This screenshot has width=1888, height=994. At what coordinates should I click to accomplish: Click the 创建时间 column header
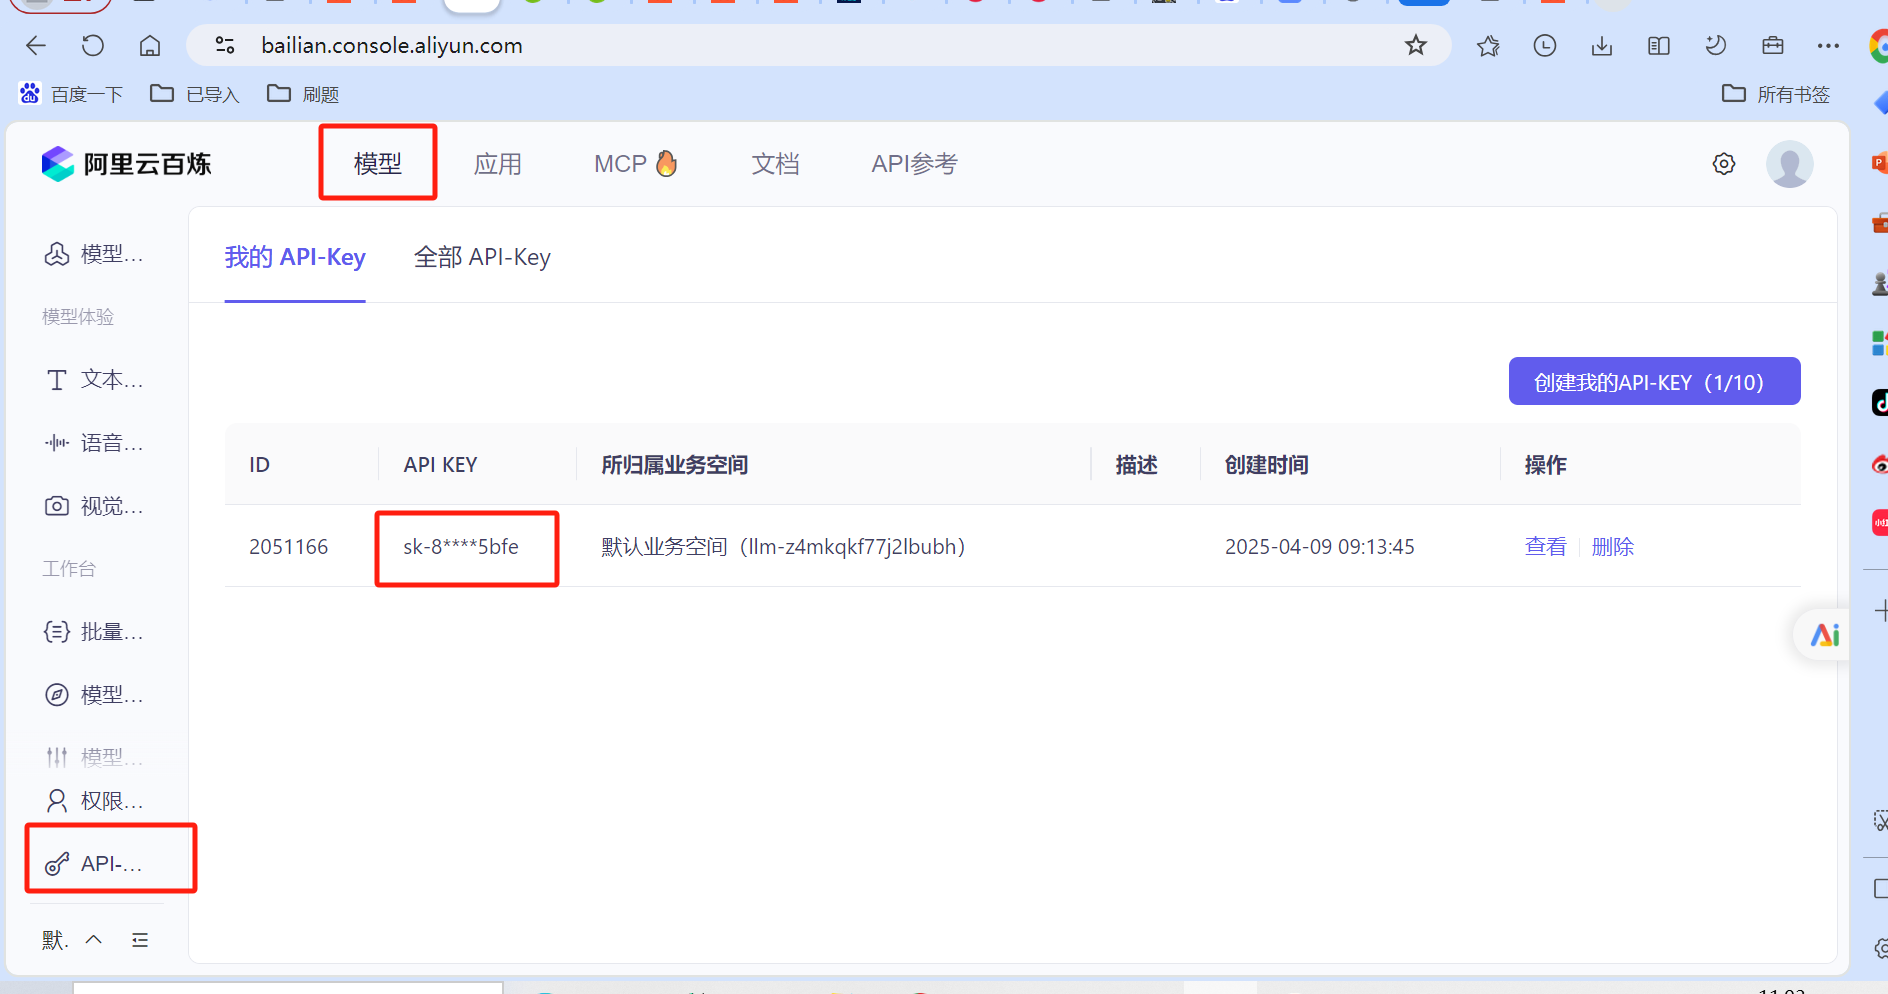(1267, 464)
